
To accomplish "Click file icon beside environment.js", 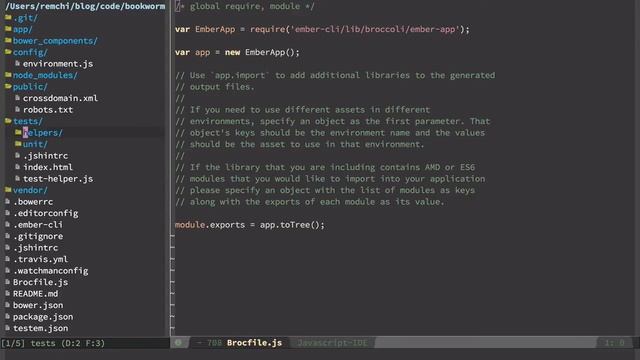I will tap(18, 63).
